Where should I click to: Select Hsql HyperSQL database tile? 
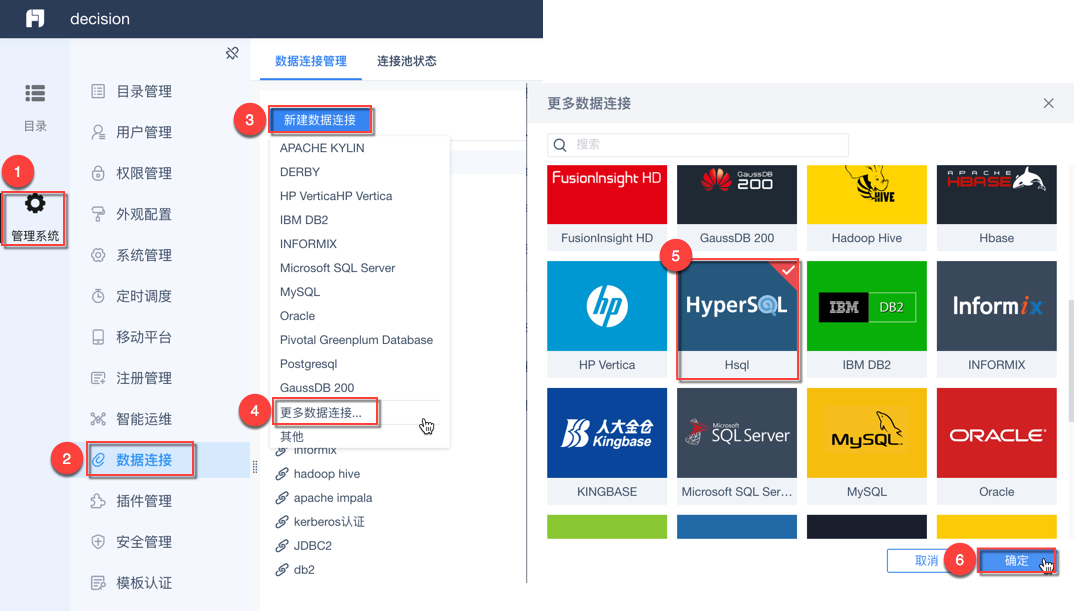737,319
